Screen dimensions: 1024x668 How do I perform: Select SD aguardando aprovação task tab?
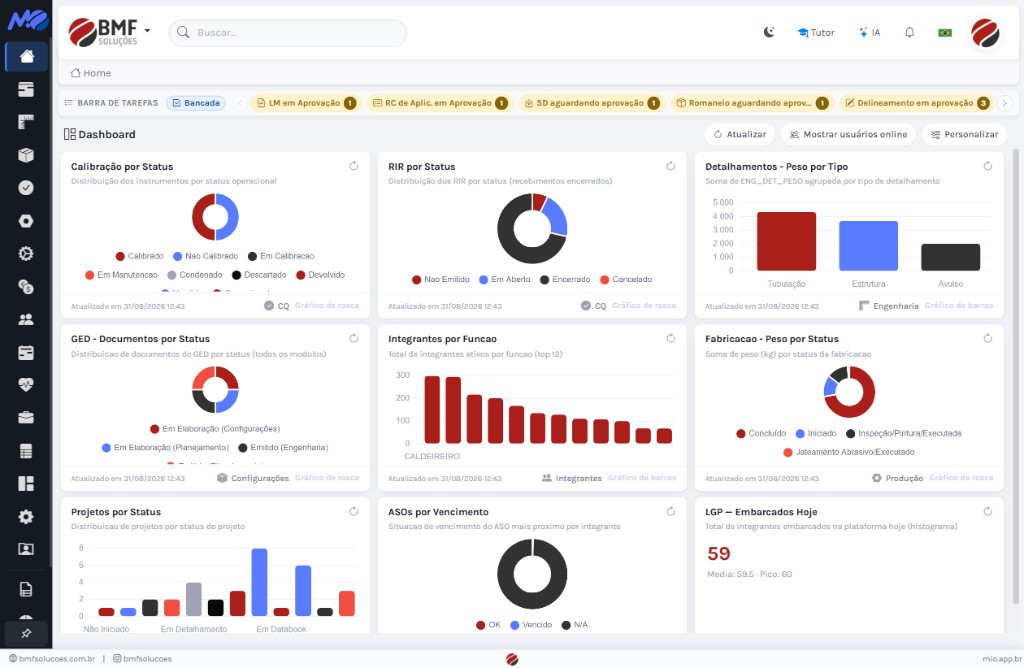(x=590, y=103)
